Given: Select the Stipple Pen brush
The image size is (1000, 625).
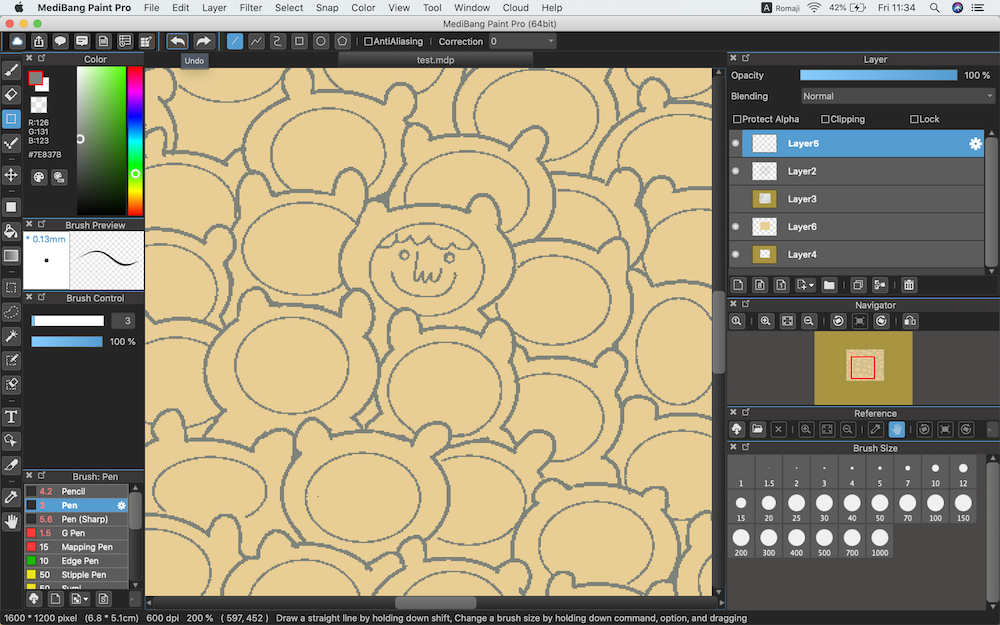Looking at the screenshot, I should coord(77,575).
